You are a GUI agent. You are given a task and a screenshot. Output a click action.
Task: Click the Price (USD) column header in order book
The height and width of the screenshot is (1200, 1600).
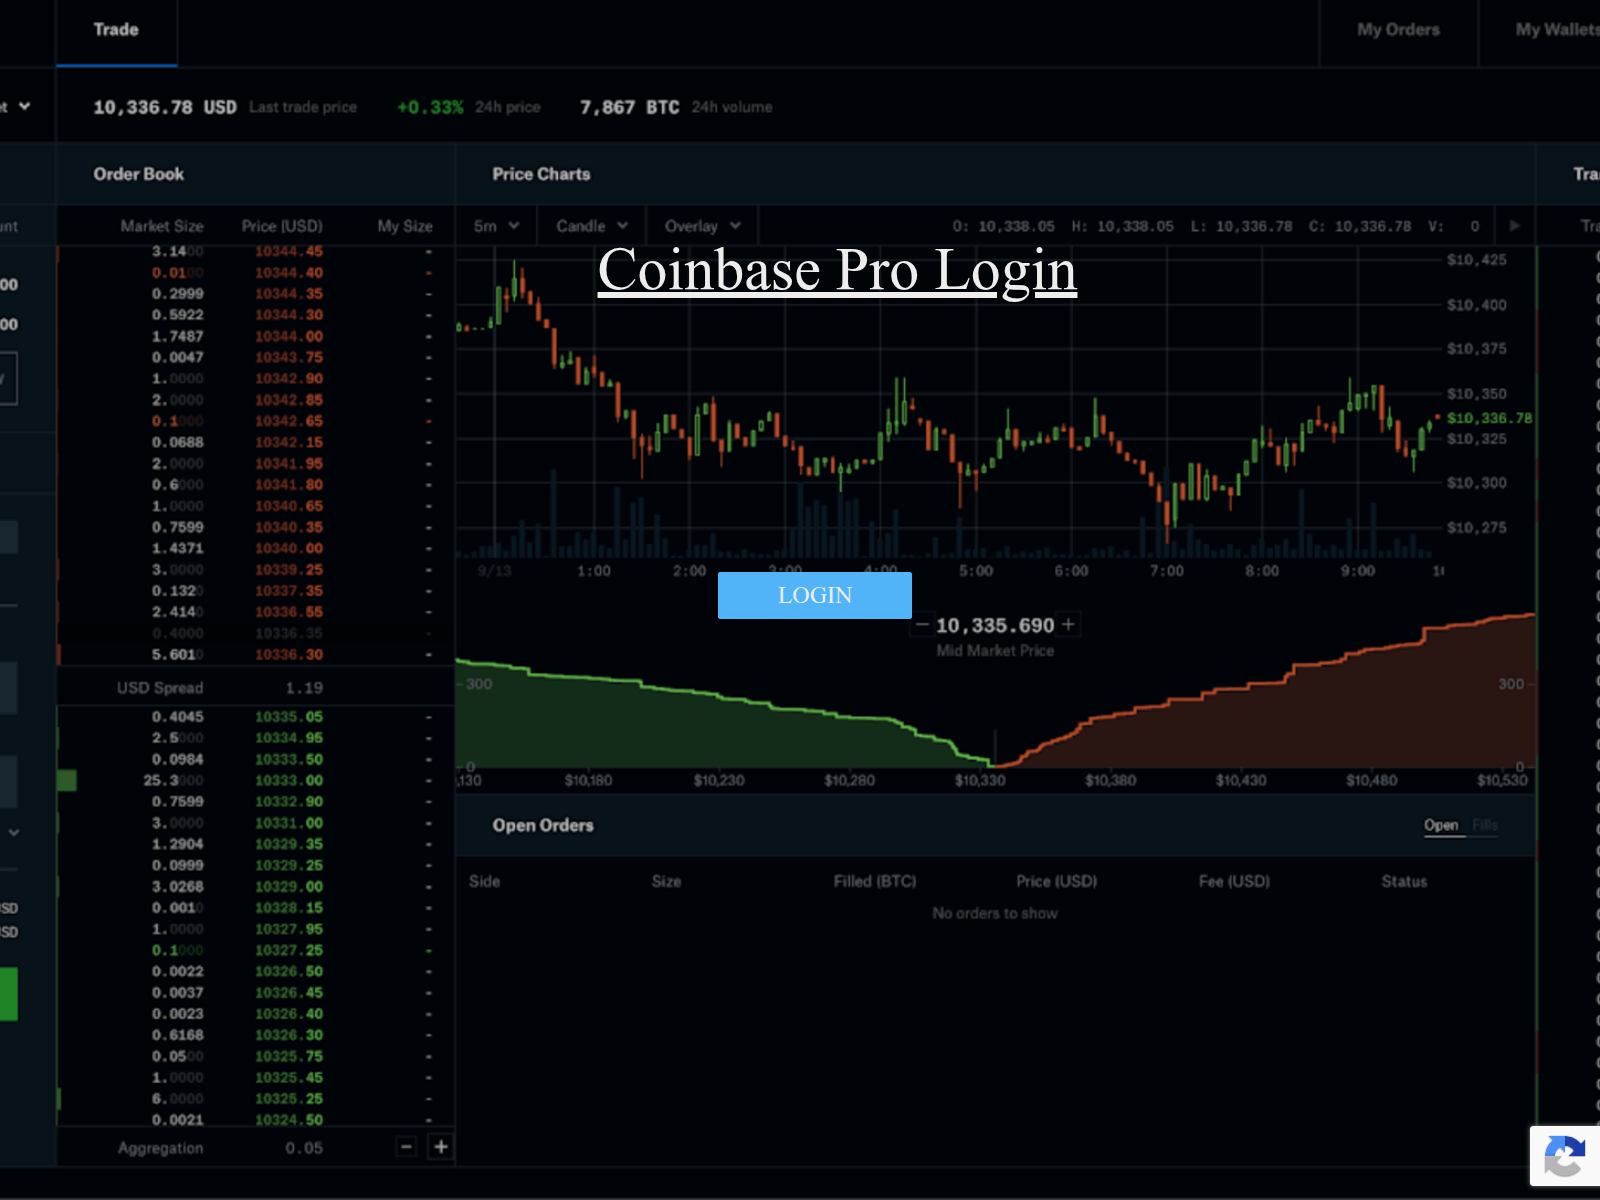pyautogui.click(x=282, y=226)
